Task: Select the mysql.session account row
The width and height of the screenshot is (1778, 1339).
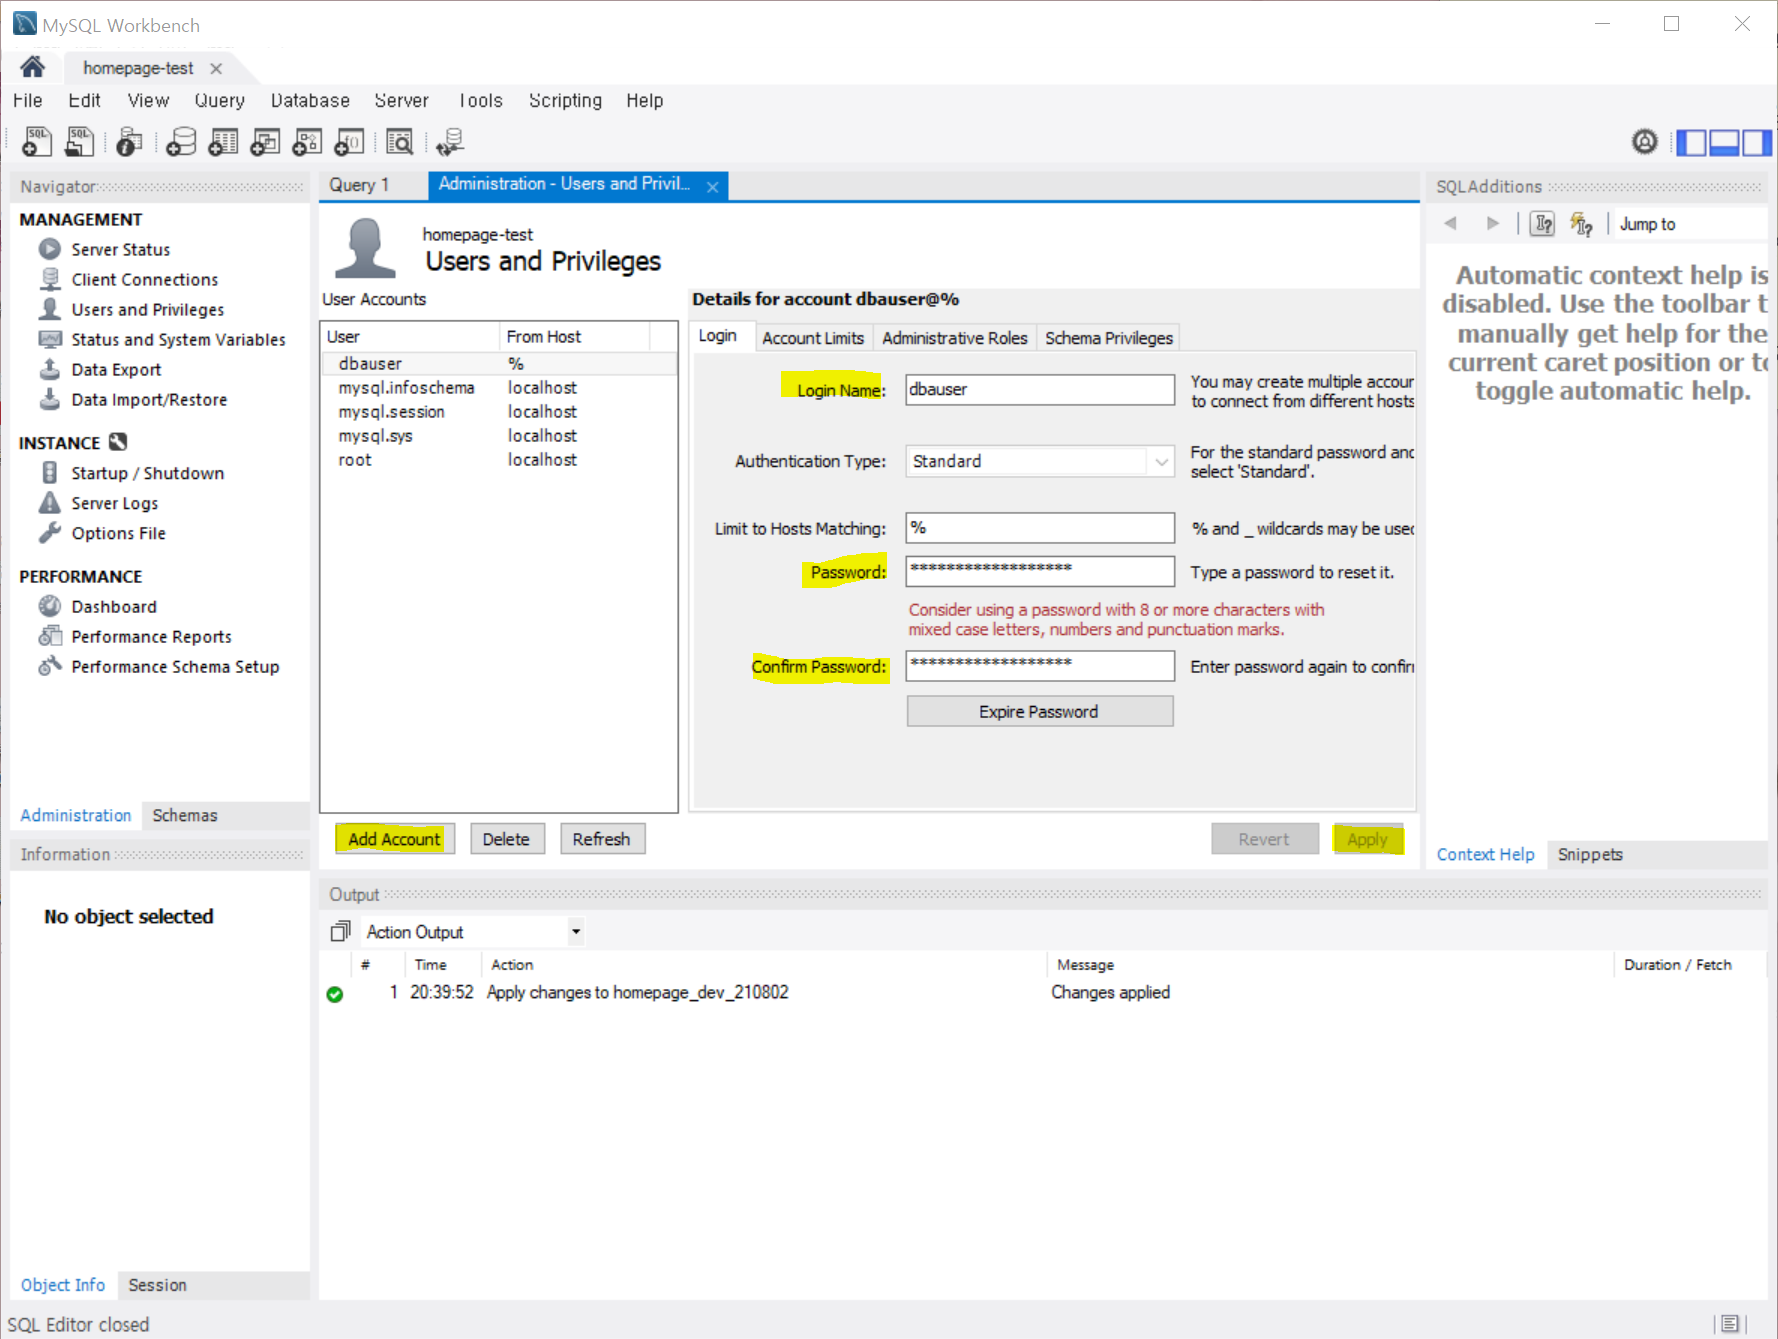Action: point(499,412)
